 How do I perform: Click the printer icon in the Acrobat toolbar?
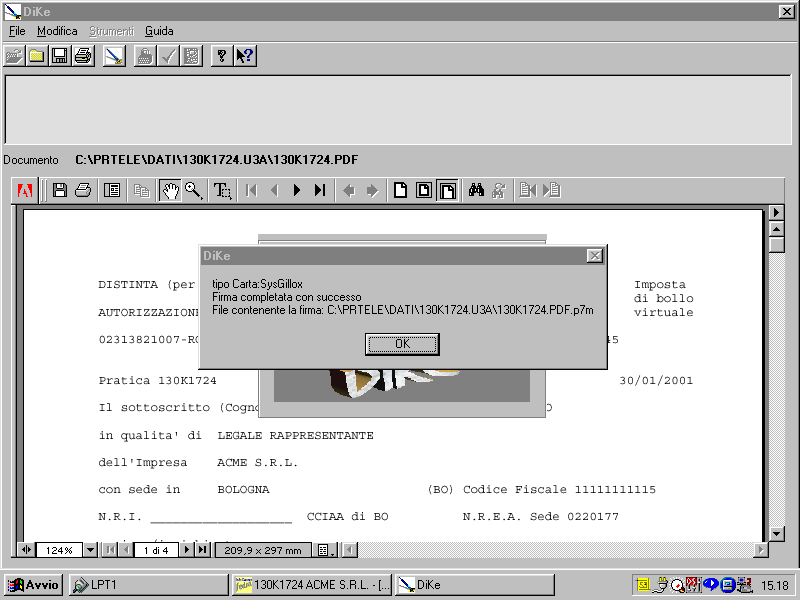click(x=83, y=191)
